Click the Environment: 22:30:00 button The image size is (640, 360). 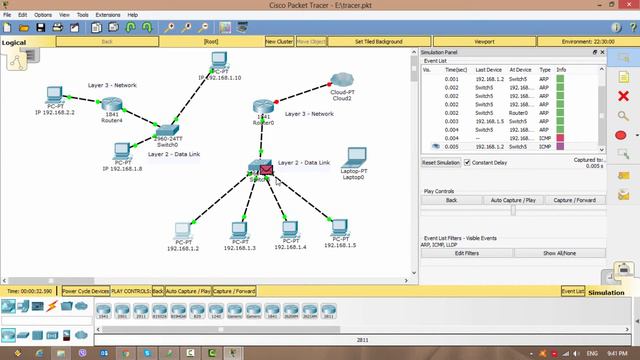tap(588, 41)
